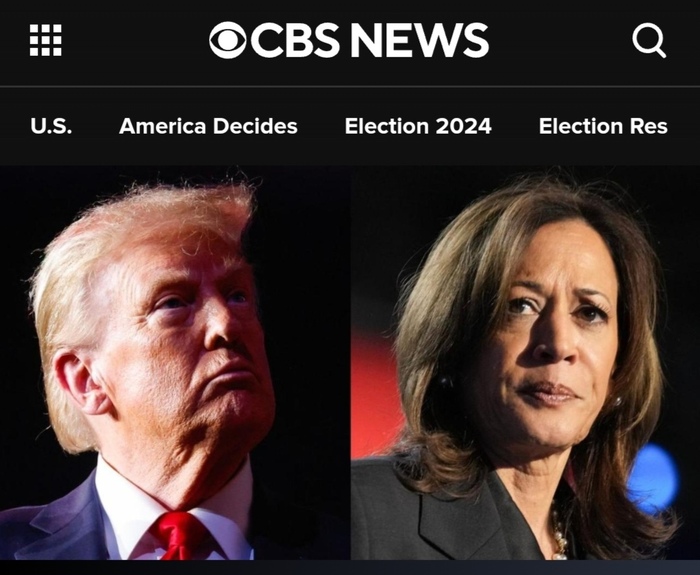Tap the left half of the hero image
Screen dimensions: 700x575
(175, 363)
